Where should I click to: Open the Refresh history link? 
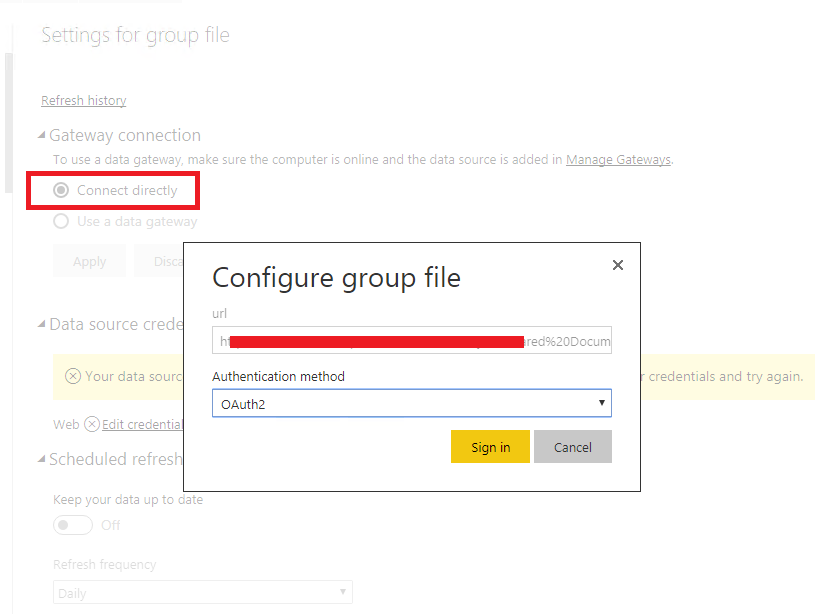pyautogui.click(x=84, y=100)
